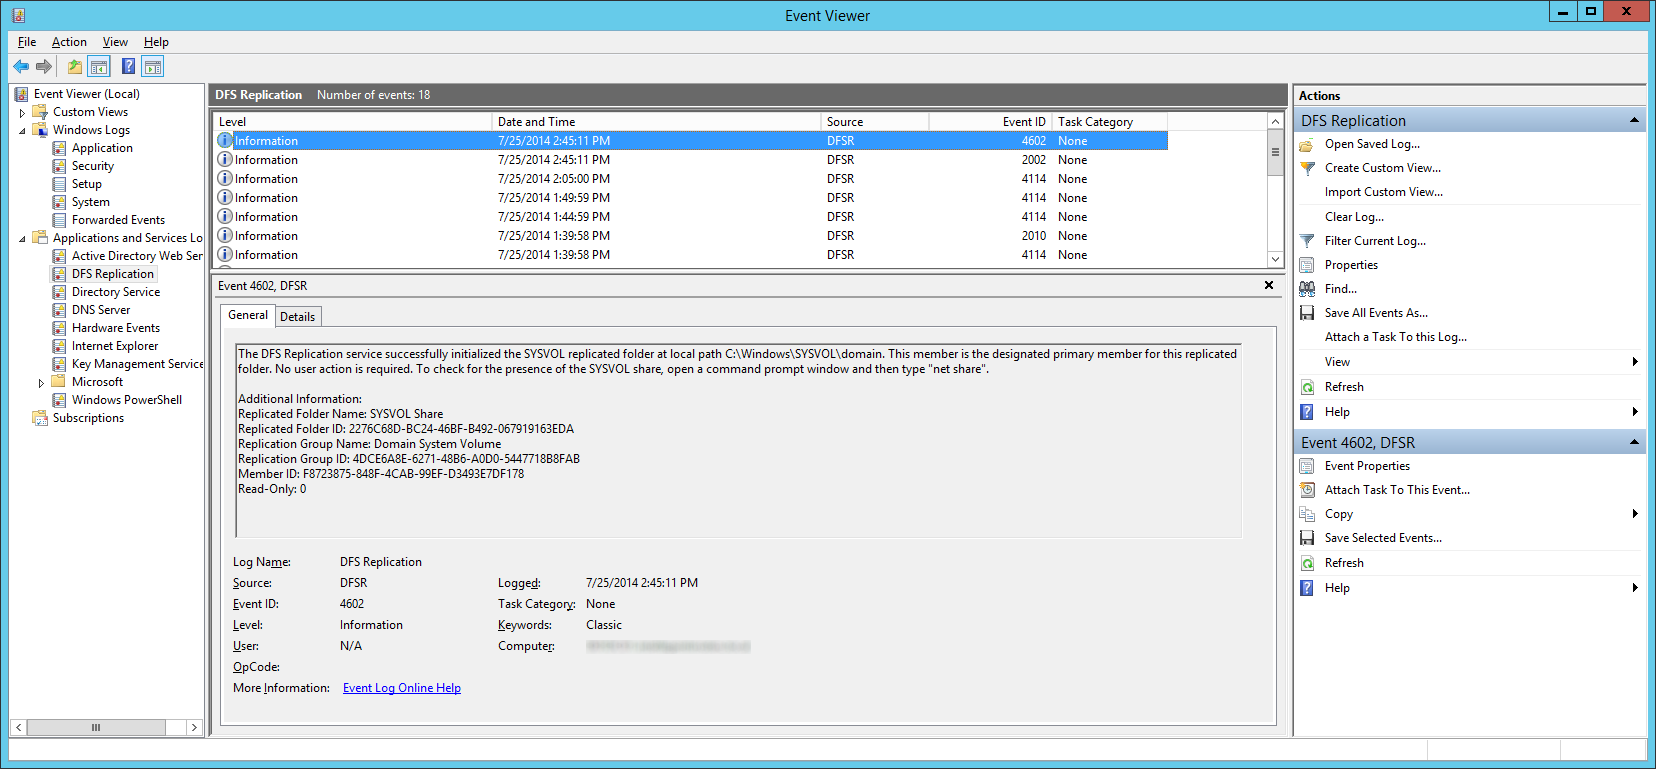Click the Filter Current Log funnel icon
Screen dimensions: 1656x769
(1307, 241)
